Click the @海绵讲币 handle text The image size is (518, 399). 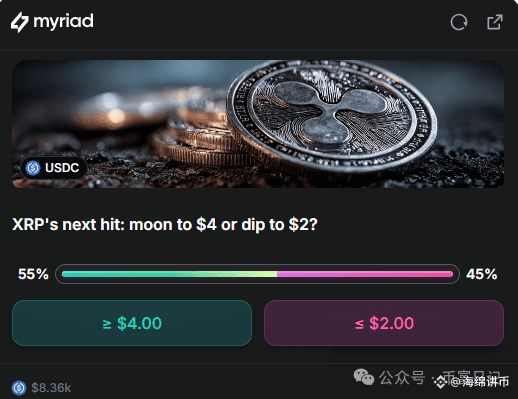pyautogui.click(x=479, y=382)
